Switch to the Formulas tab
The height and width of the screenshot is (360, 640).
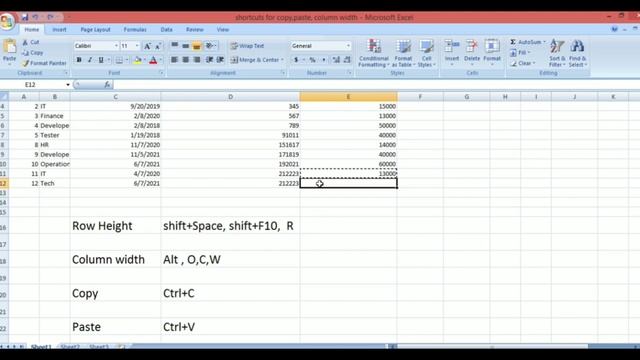click(135, 30)
